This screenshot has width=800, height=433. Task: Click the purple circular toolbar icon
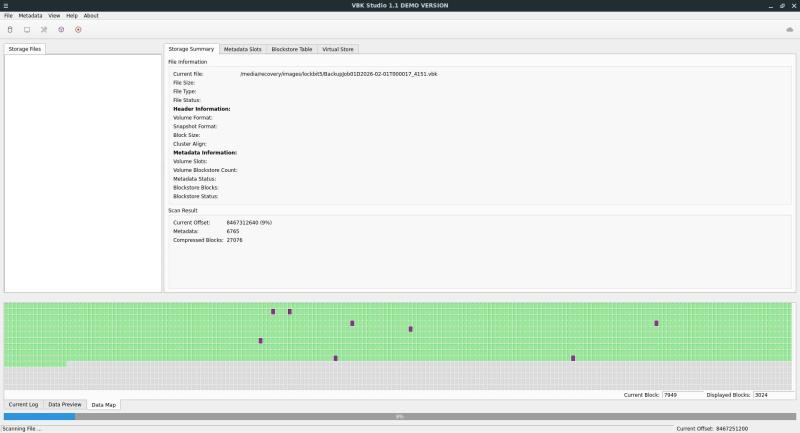pos(61,30)
